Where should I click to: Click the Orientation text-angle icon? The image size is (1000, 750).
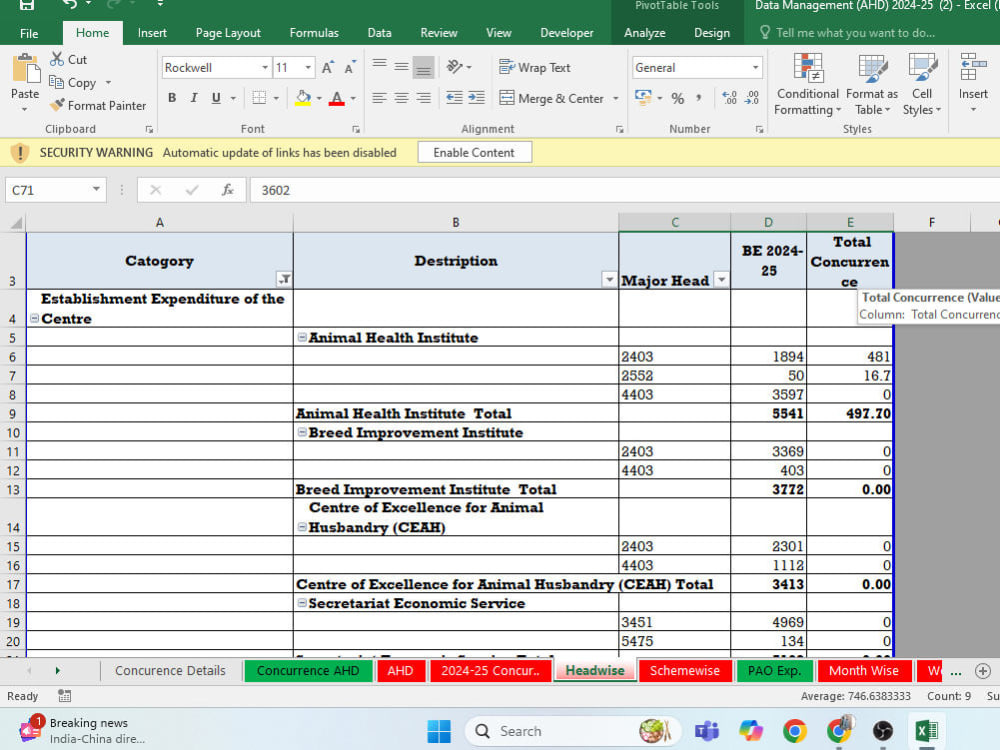point(455,66)
